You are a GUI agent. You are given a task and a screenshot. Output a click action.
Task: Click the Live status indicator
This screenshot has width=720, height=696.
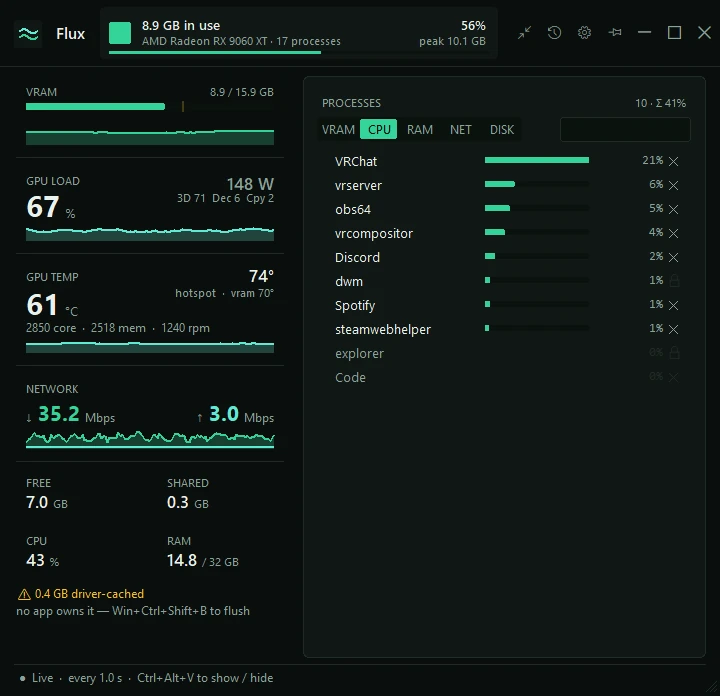[x=37, y=678]
